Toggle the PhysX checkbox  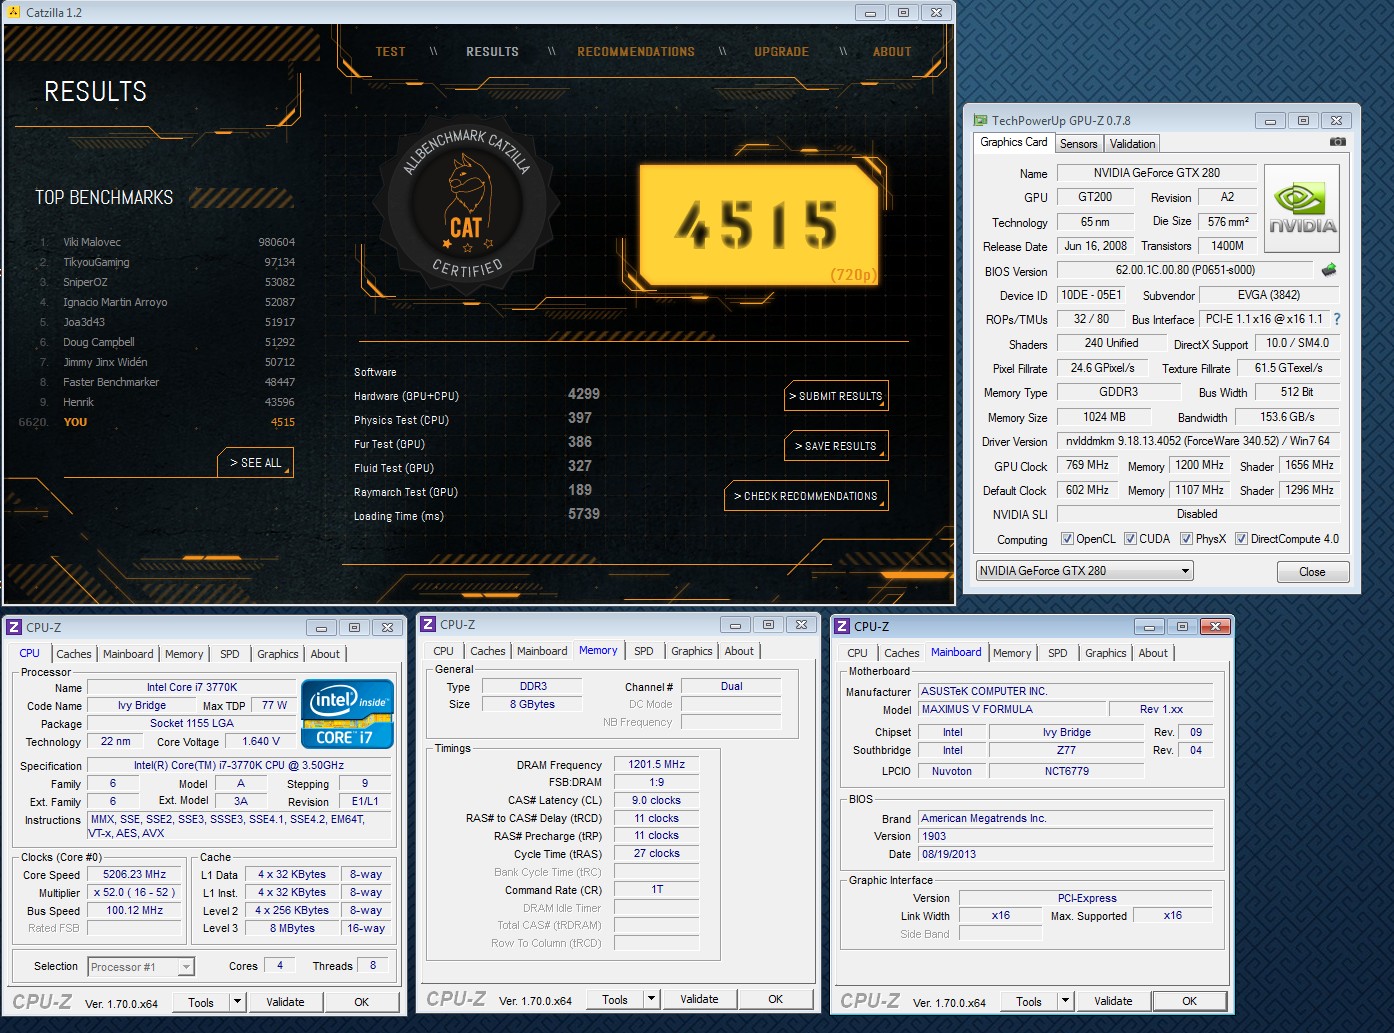point(1186,539)
